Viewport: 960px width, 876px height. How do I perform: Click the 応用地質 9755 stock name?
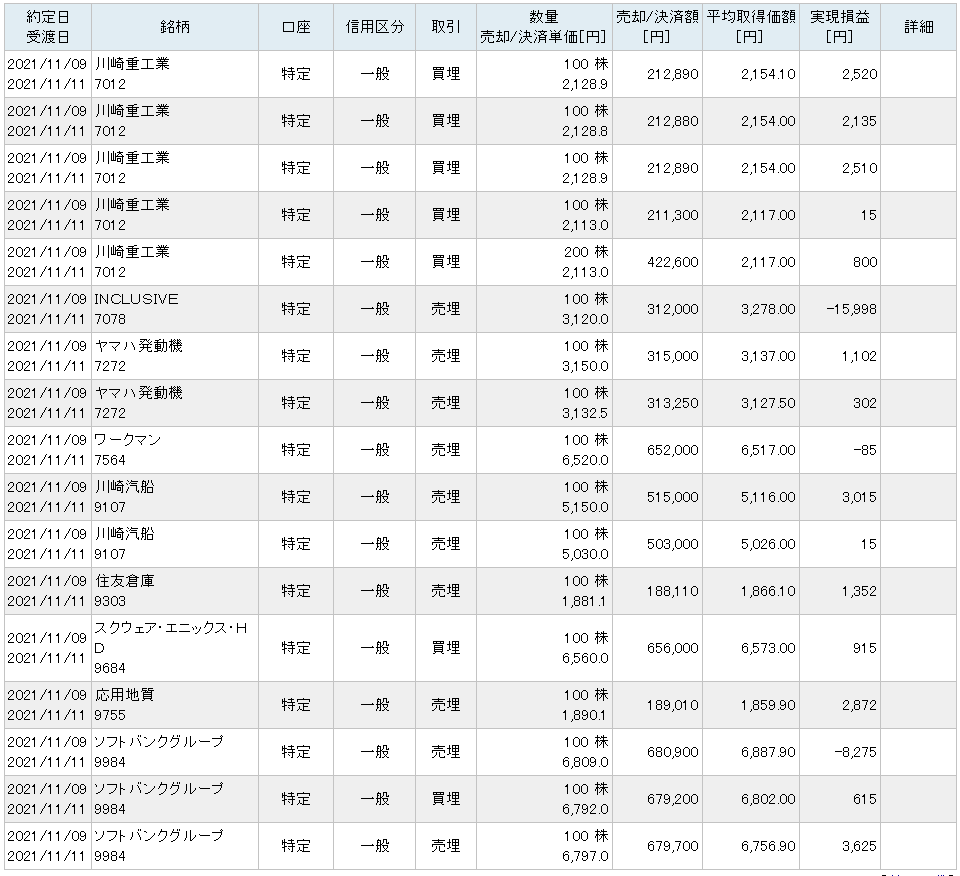pos(124,705)
